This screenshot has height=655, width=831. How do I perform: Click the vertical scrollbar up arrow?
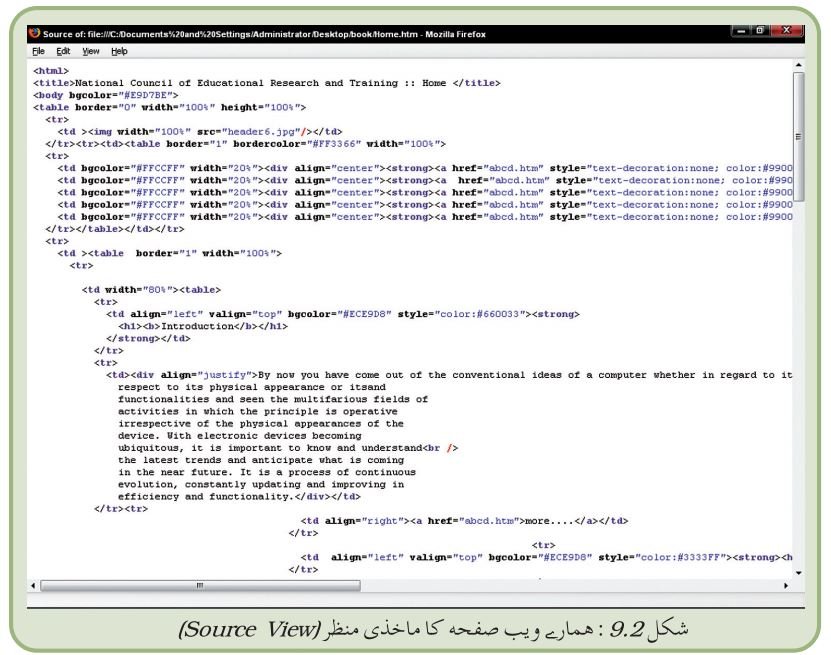[799, 65]
